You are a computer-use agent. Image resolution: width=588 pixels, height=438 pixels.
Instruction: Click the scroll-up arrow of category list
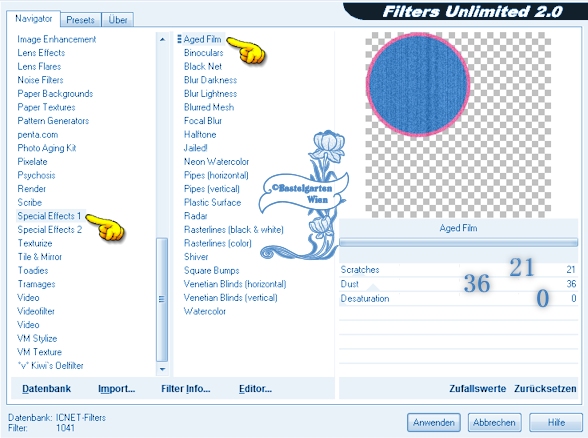pyautogui.click(x=162, y=39)
